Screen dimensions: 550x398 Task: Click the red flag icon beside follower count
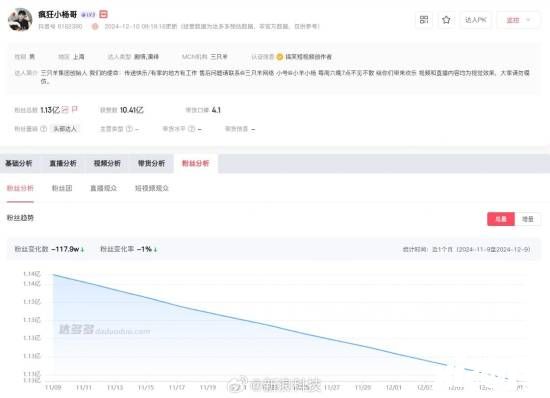point(74,110)
